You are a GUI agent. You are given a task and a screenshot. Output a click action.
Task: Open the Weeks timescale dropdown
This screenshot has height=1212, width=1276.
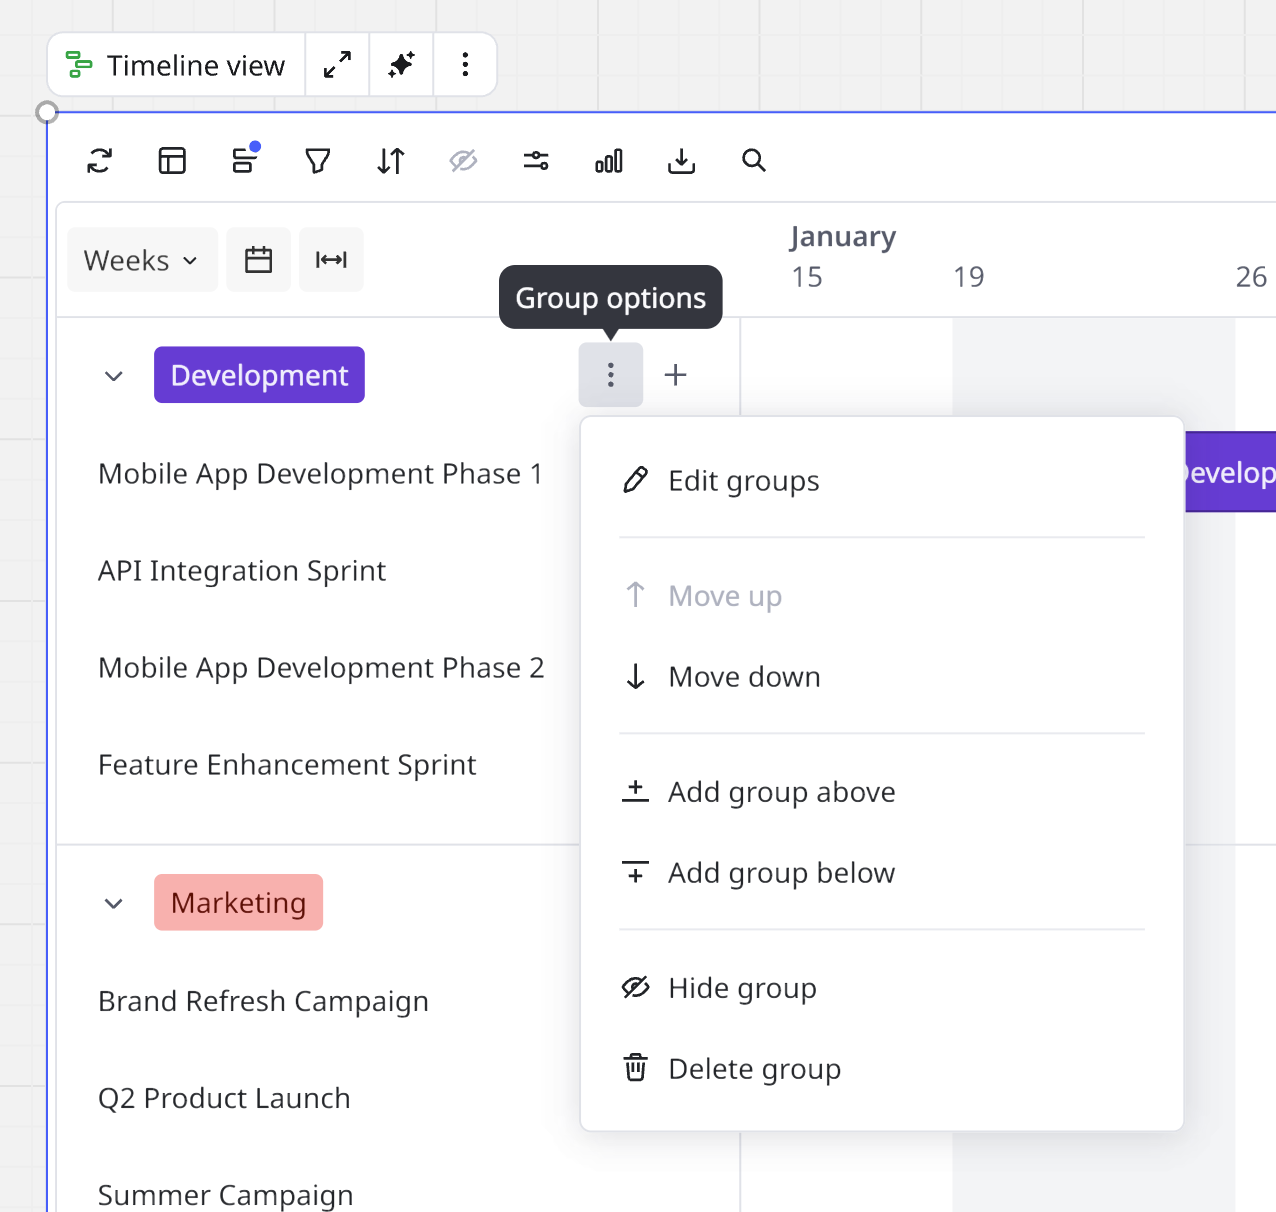142,260
